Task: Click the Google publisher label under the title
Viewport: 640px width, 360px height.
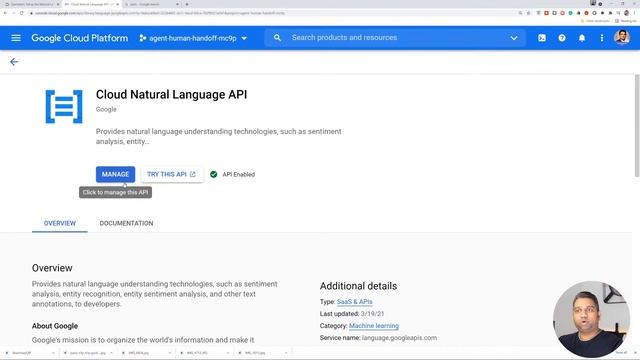Action: coord(106,109)
